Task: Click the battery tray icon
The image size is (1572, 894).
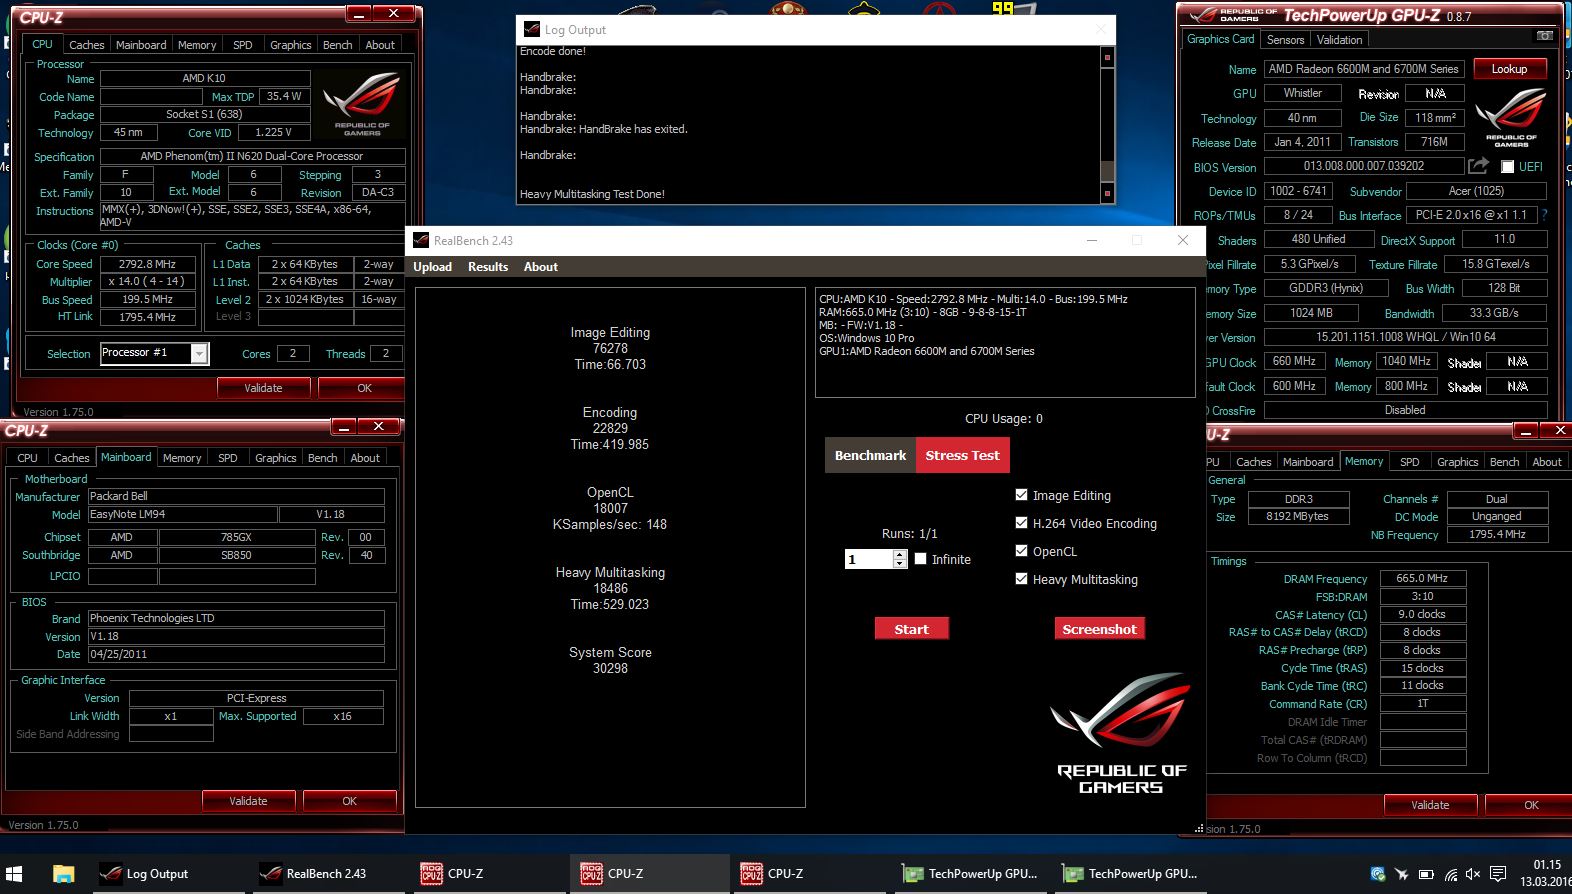Action: (x=1426, y=874)
